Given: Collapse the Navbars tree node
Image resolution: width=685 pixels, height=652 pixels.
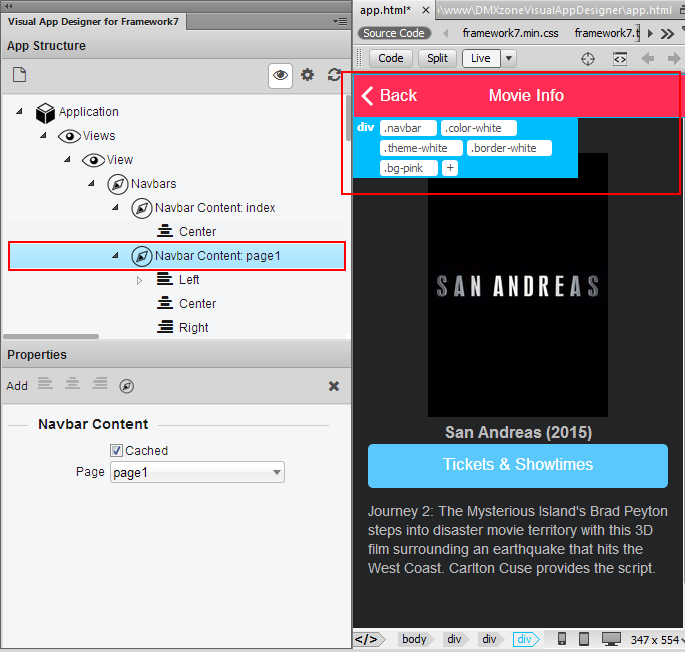Looking at the screenshot, I should (91, 184).
